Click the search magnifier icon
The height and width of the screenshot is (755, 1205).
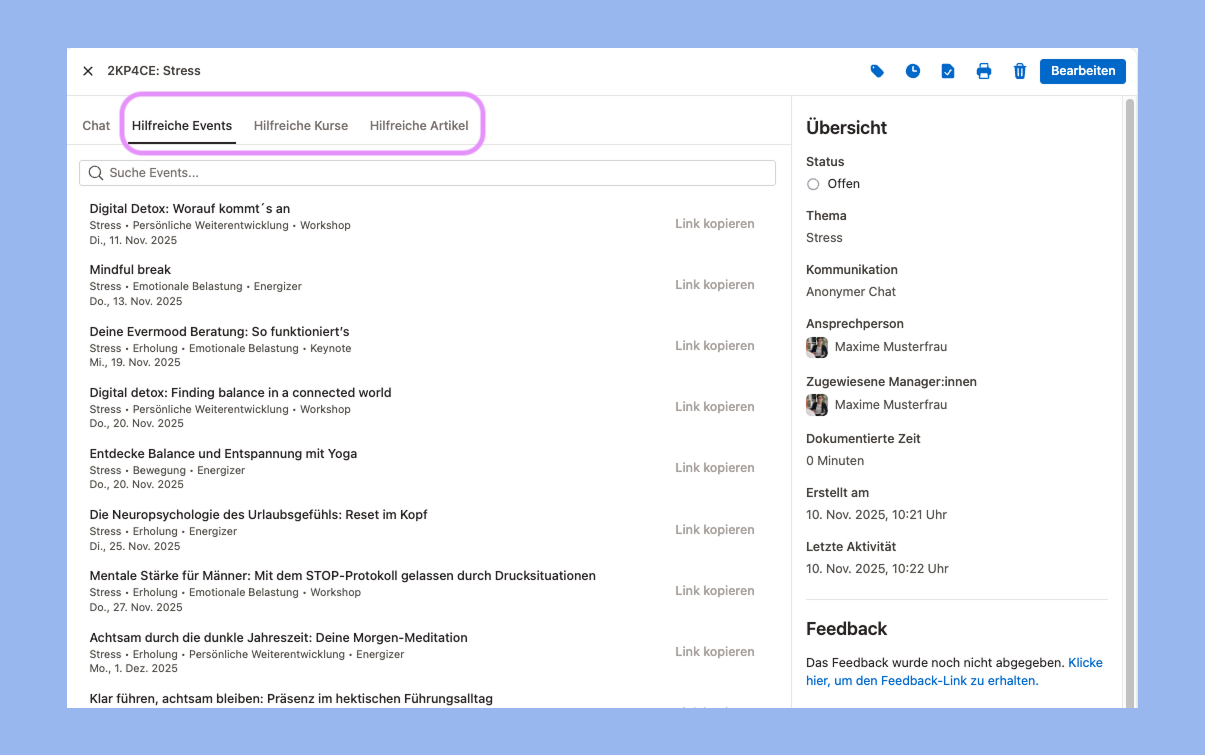tap(96, 173)
